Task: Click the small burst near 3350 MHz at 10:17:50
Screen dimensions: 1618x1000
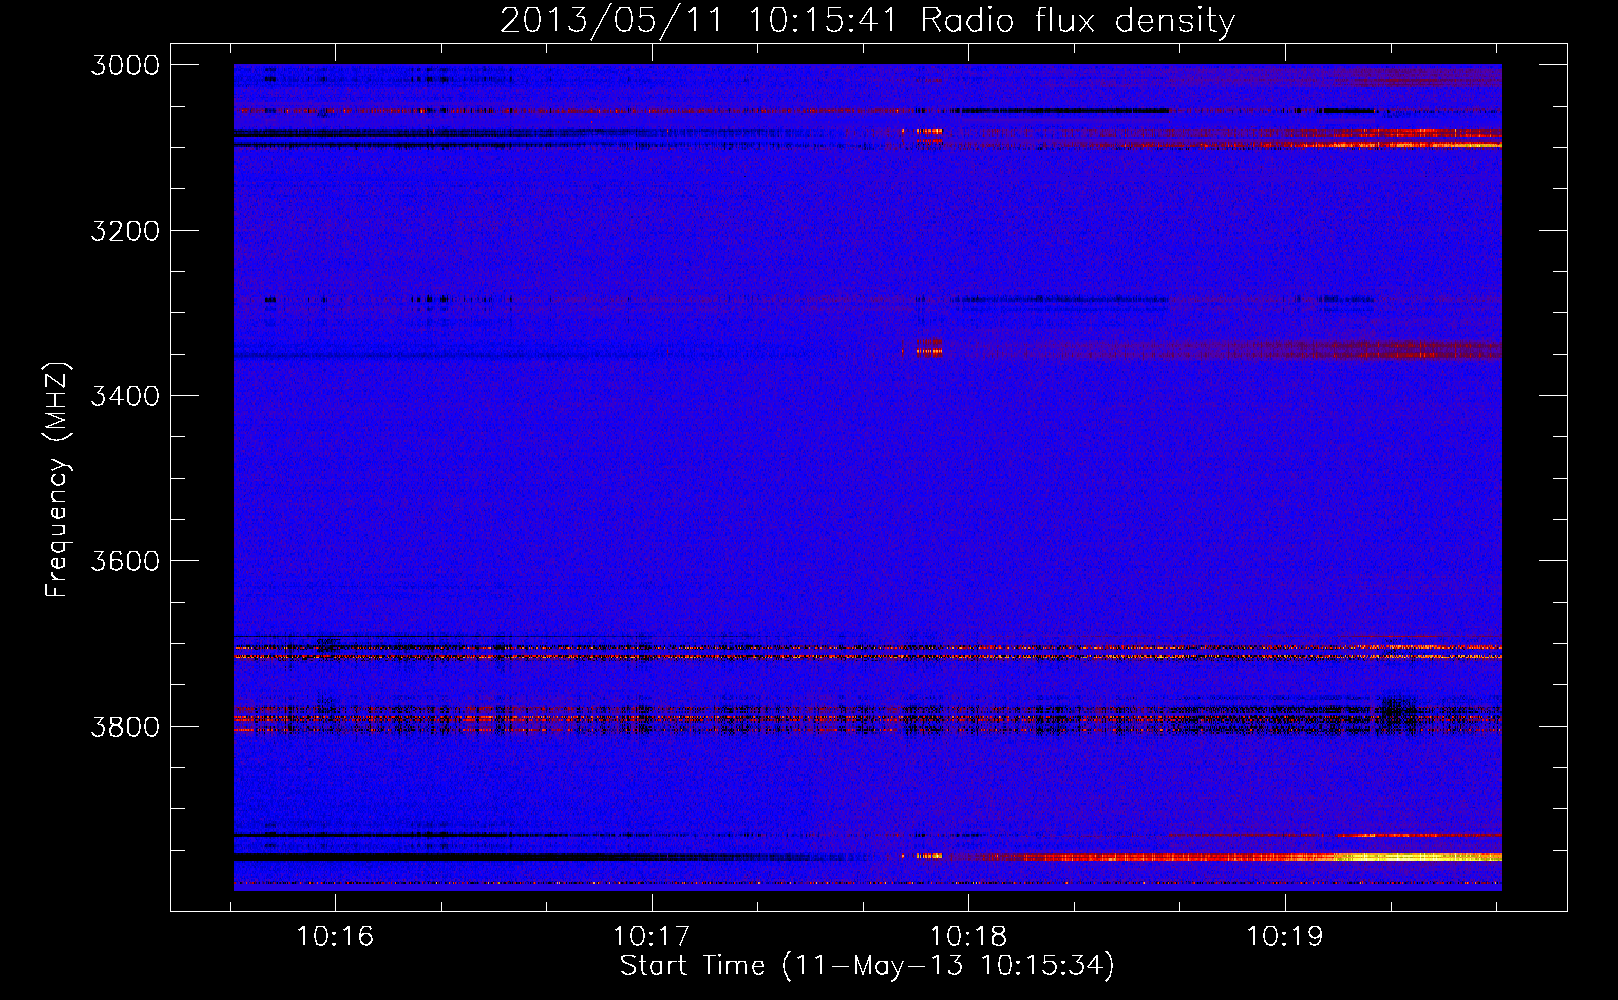Action: click(x=929, y=347)
